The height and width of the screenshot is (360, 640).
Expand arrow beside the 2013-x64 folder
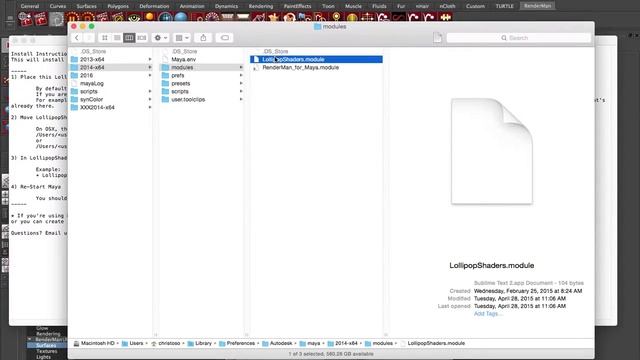click(150, 59)
